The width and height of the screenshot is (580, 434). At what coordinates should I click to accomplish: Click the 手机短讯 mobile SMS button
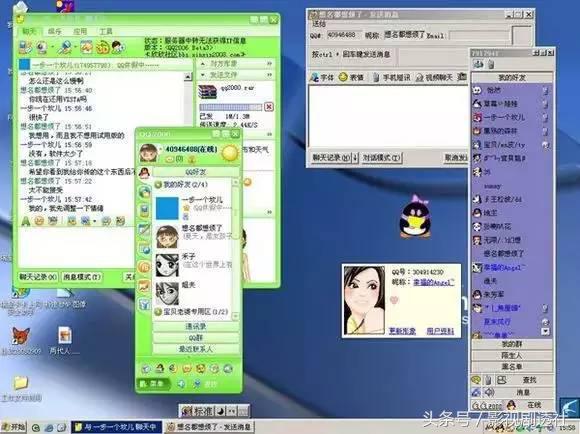pos(391,77)
